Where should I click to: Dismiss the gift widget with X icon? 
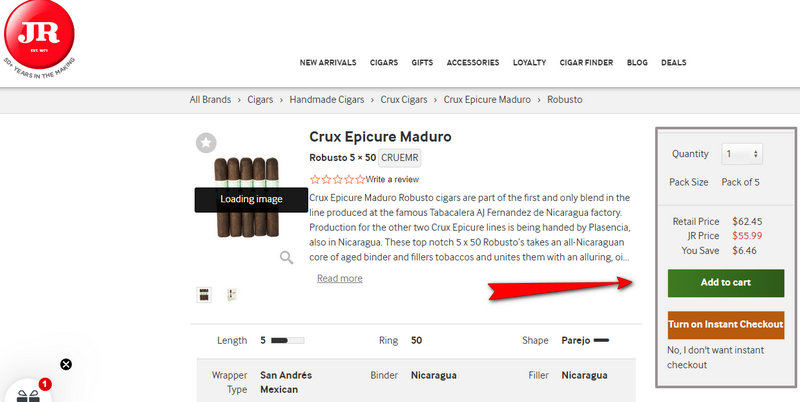[66, 364]
